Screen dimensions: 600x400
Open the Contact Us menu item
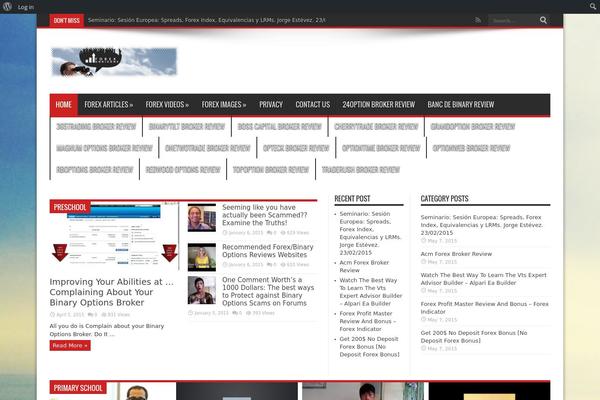313,104
